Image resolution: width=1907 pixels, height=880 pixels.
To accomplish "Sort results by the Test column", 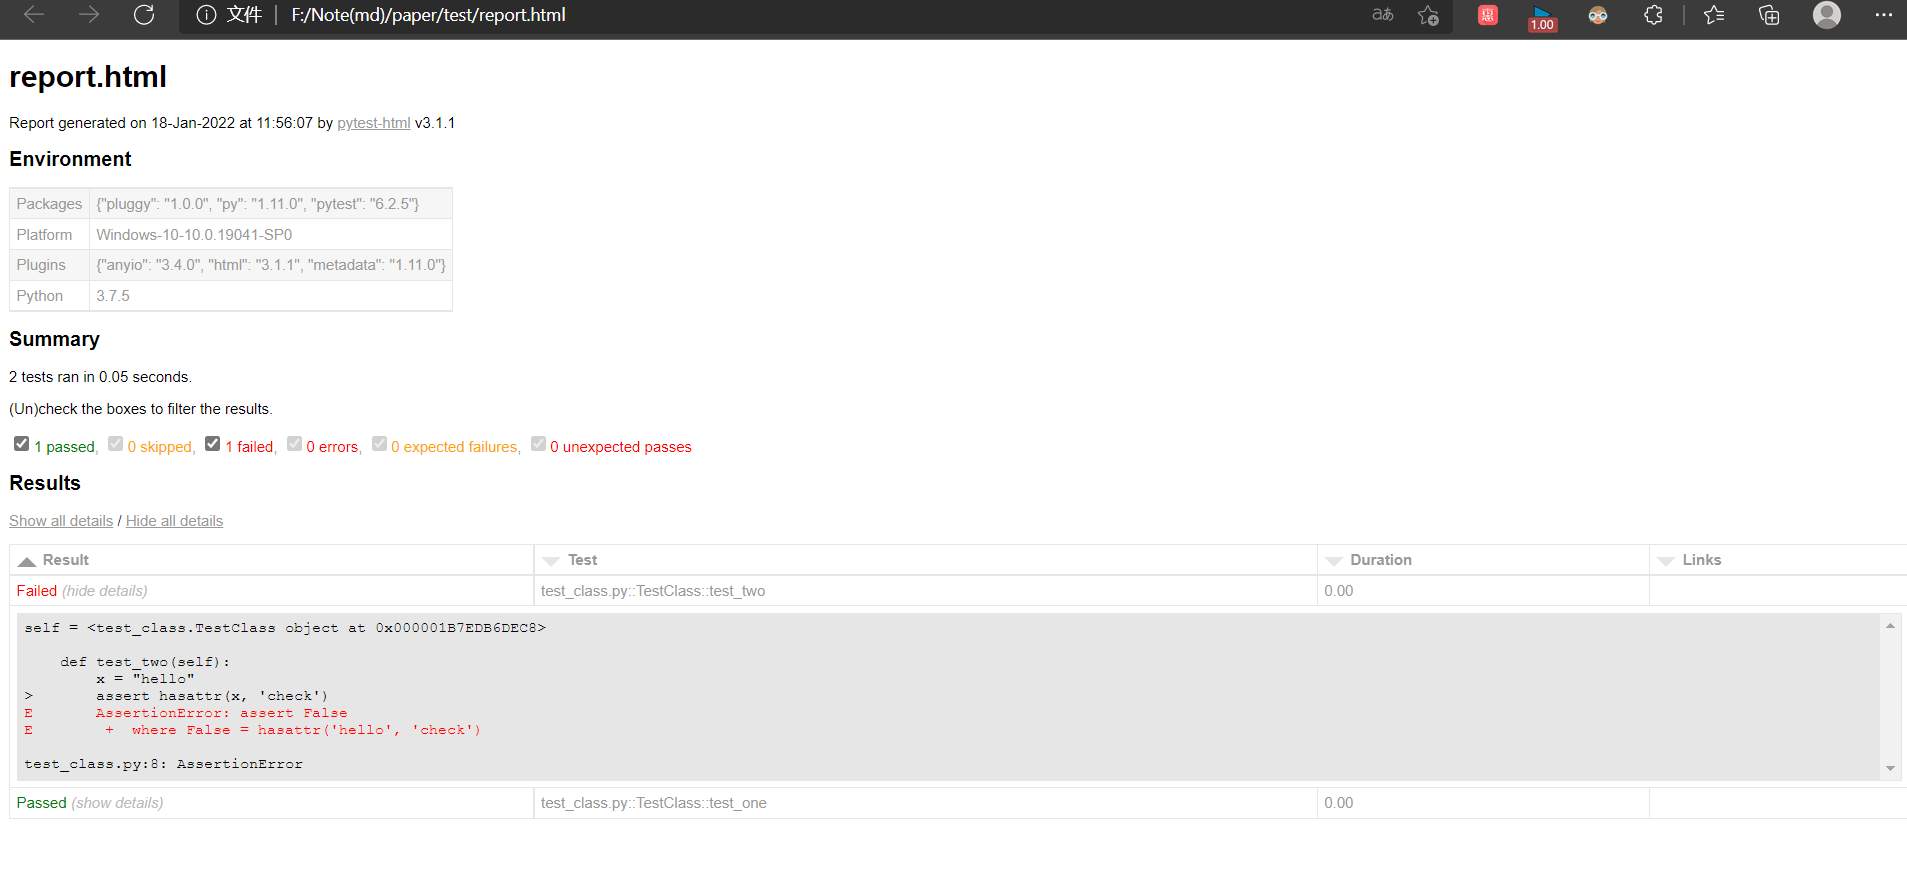I will click(925, 560).
